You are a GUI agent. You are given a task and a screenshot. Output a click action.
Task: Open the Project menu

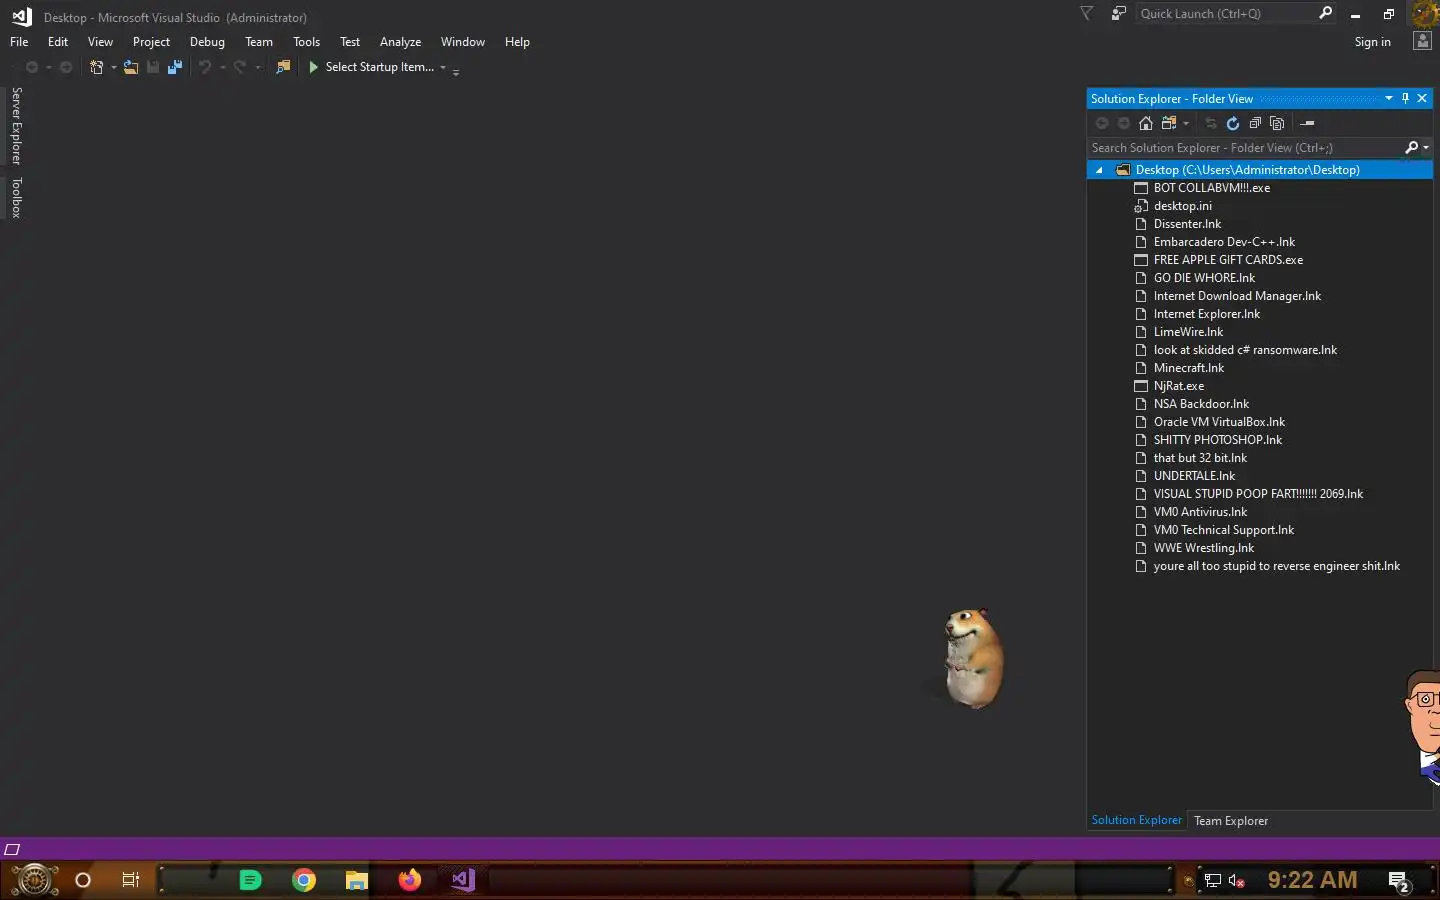[151, 42]
